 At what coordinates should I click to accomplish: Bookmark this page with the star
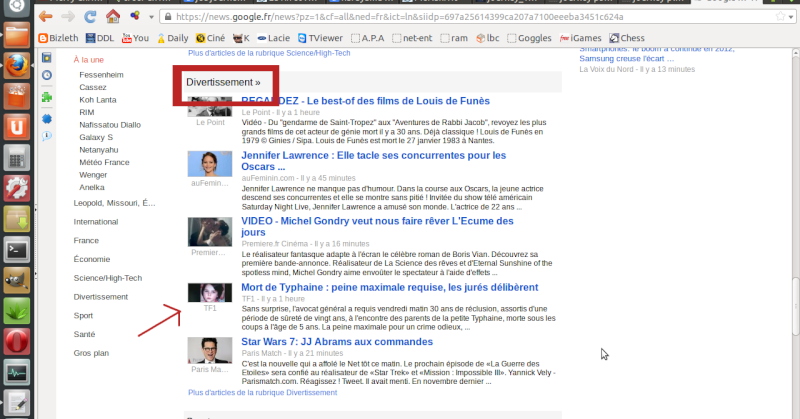click(x=780, y=17)
